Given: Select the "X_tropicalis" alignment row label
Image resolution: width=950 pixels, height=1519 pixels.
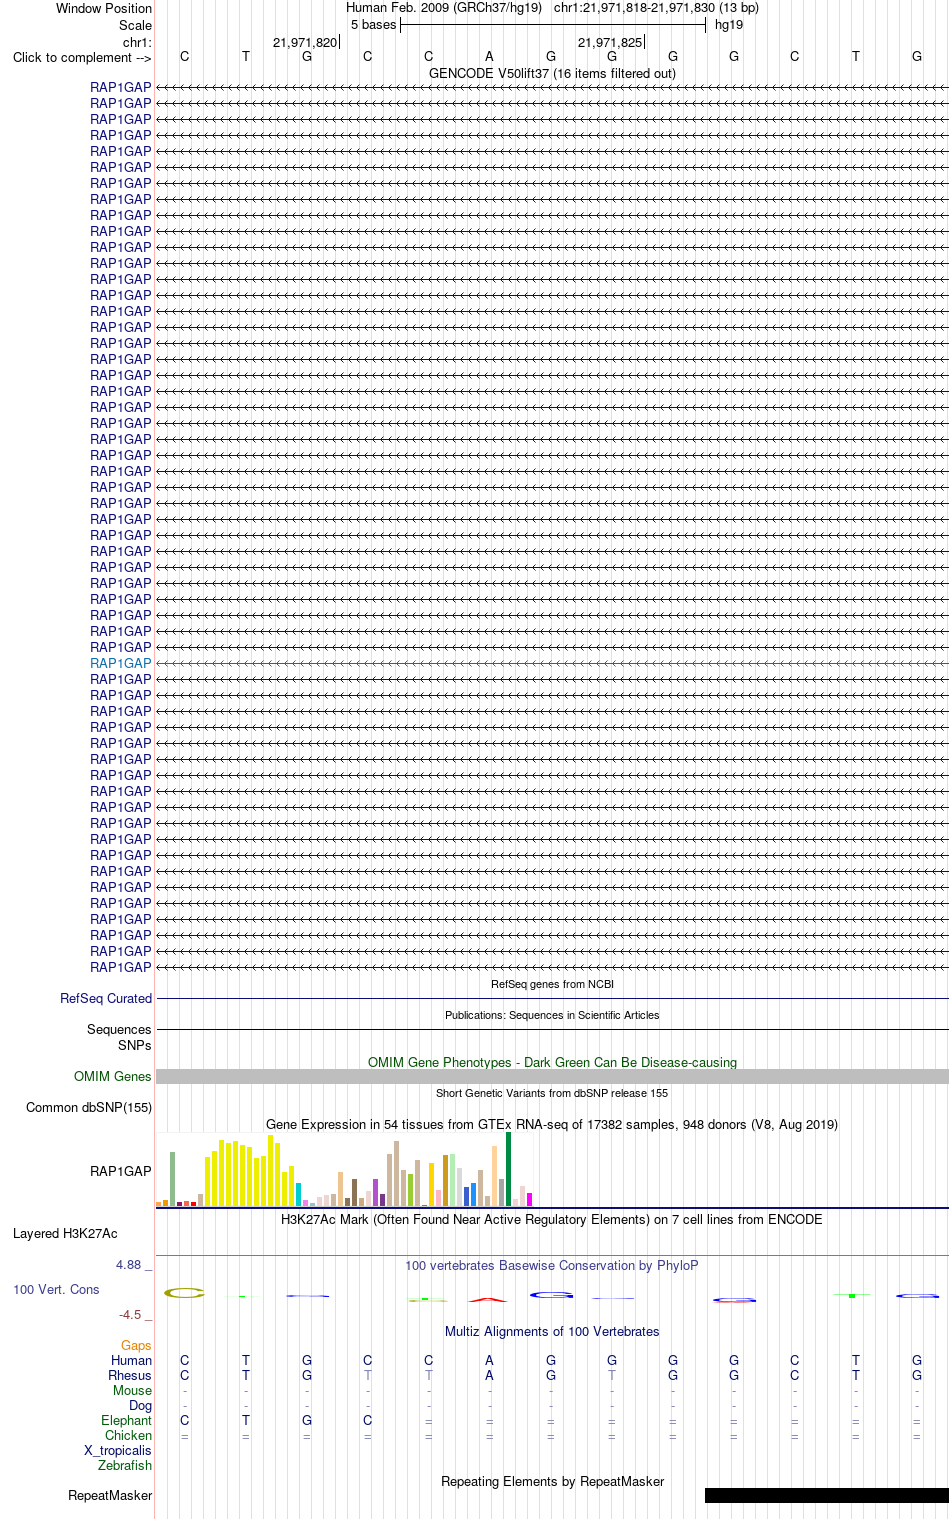Looking at the screenshot, I should coord(118,1450).
